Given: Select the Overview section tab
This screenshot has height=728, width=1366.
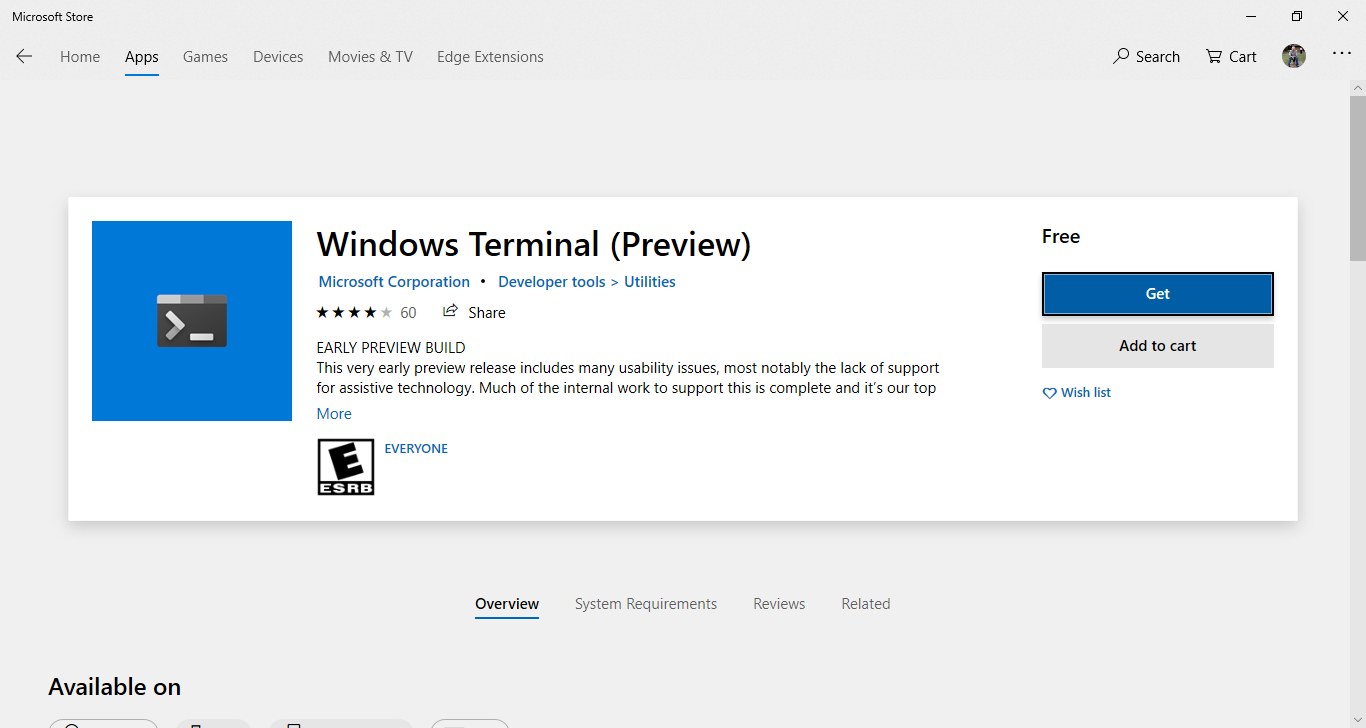Looking at the screenshot, I should pyautogui.click(x=507, y=604).
